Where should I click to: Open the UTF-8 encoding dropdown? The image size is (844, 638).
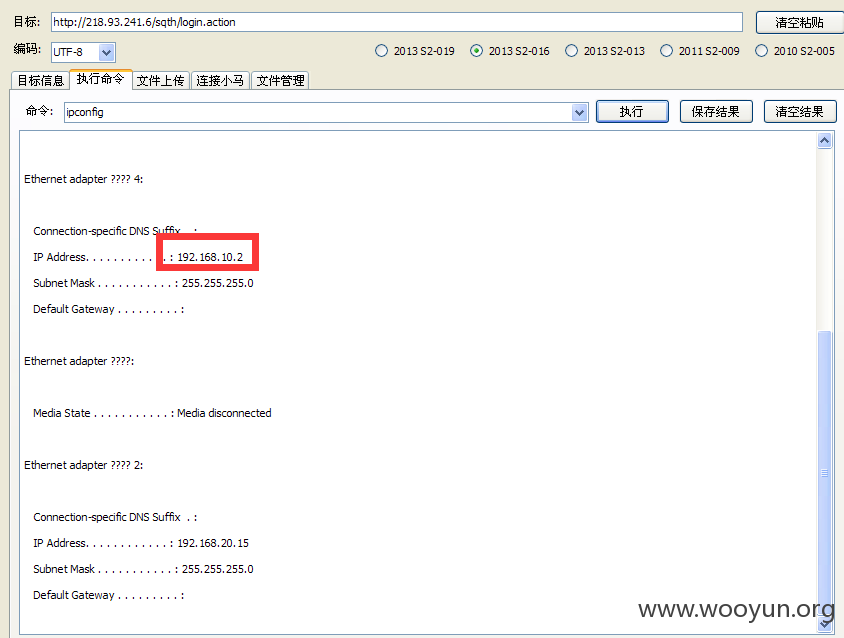click(x=107, y=52)
